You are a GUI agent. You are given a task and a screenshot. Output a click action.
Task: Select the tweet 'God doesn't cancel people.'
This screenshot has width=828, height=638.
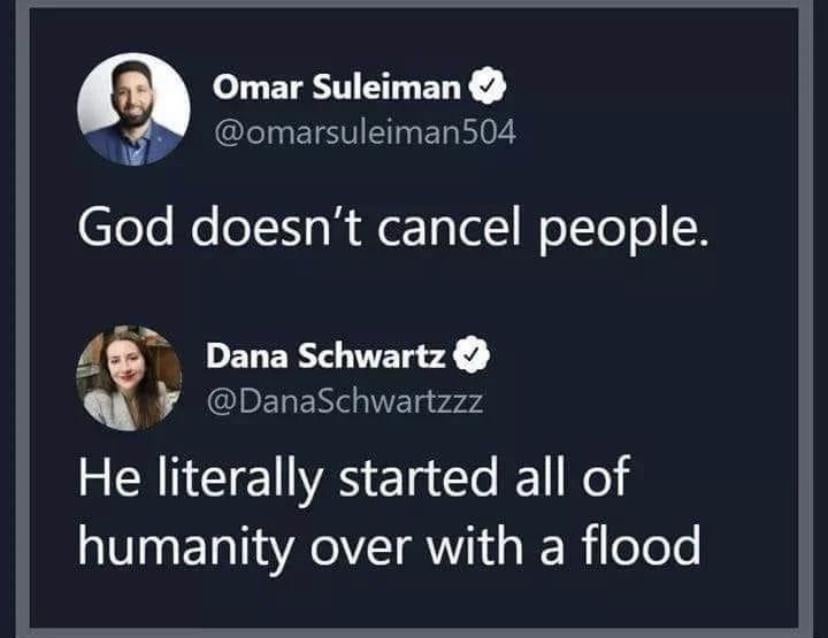392,227
